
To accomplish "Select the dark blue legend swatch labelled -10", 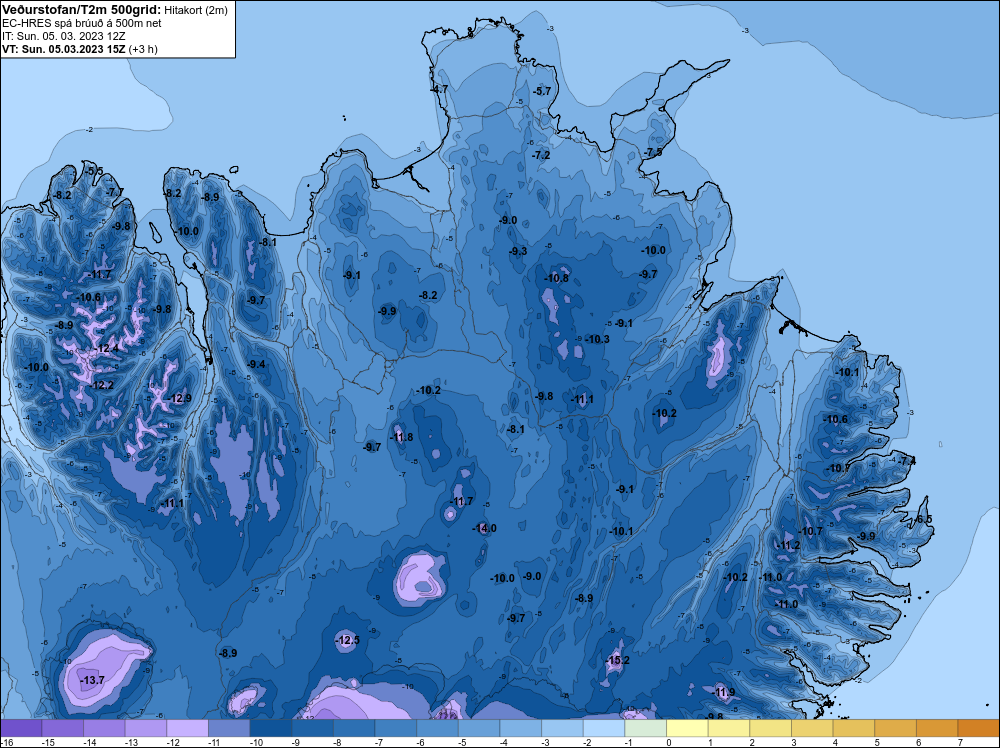I will click(270, 728).
